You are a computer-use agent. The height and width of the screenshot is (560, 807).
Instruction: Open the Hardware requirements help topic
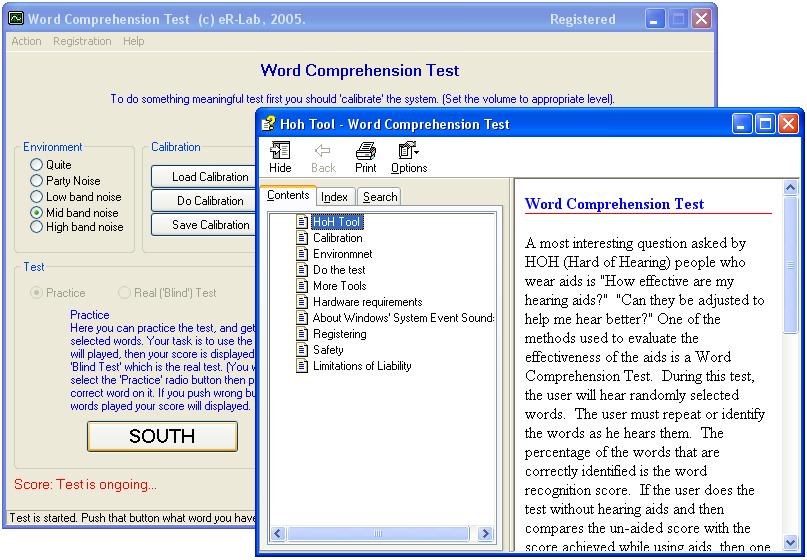coord(367,302)
